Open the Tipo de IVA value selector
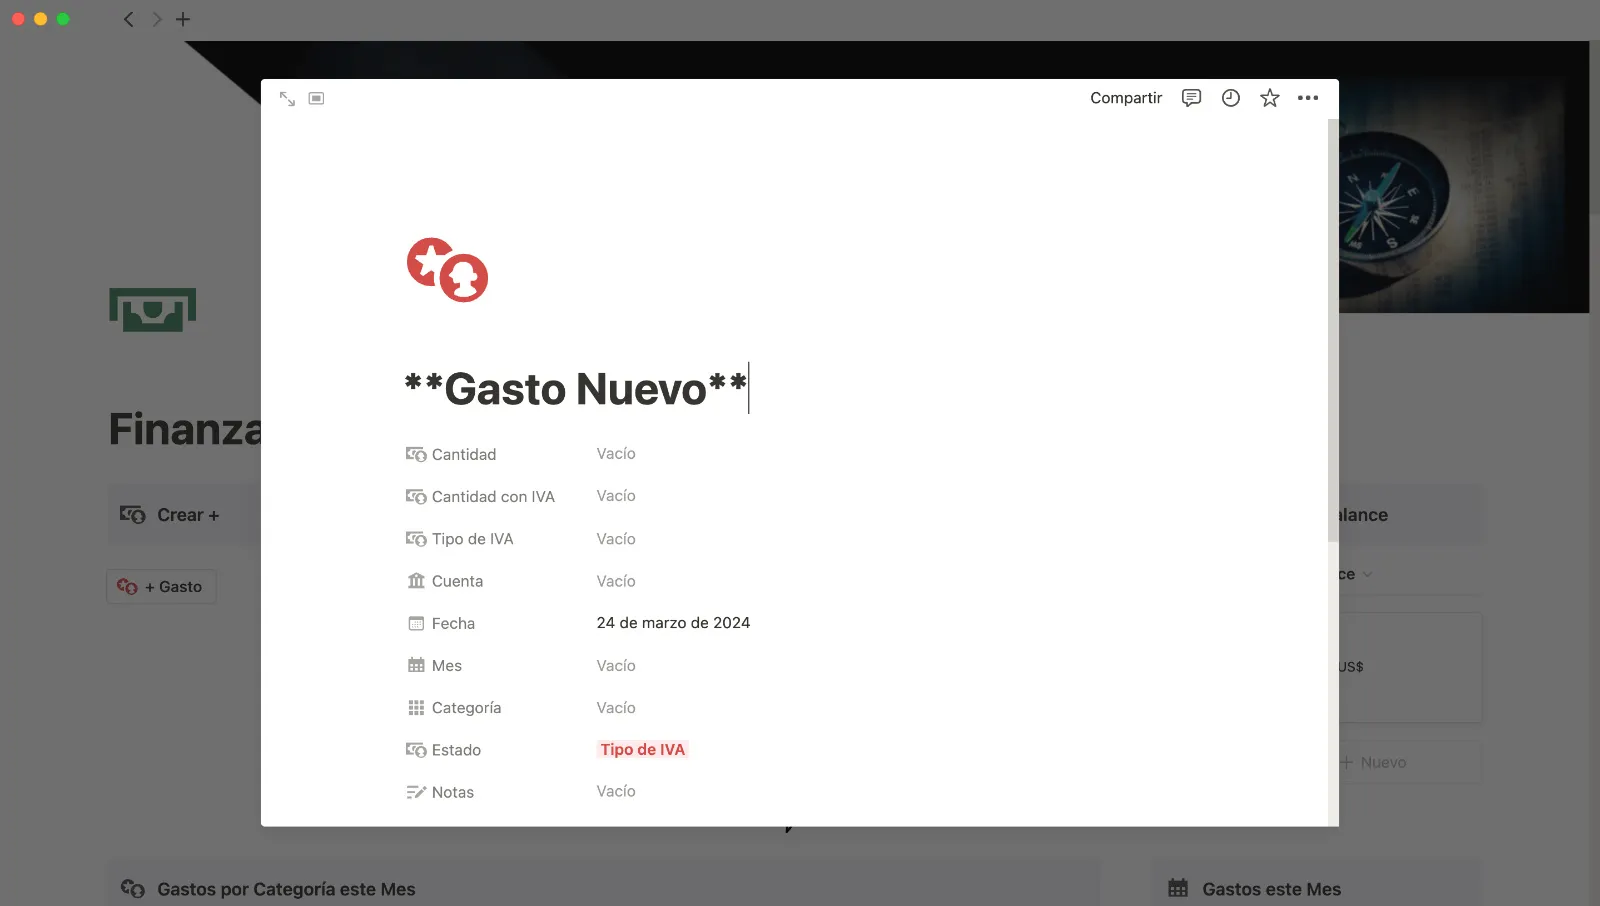The height and width of the screenshot is (906, 1600). click(616, 539)
